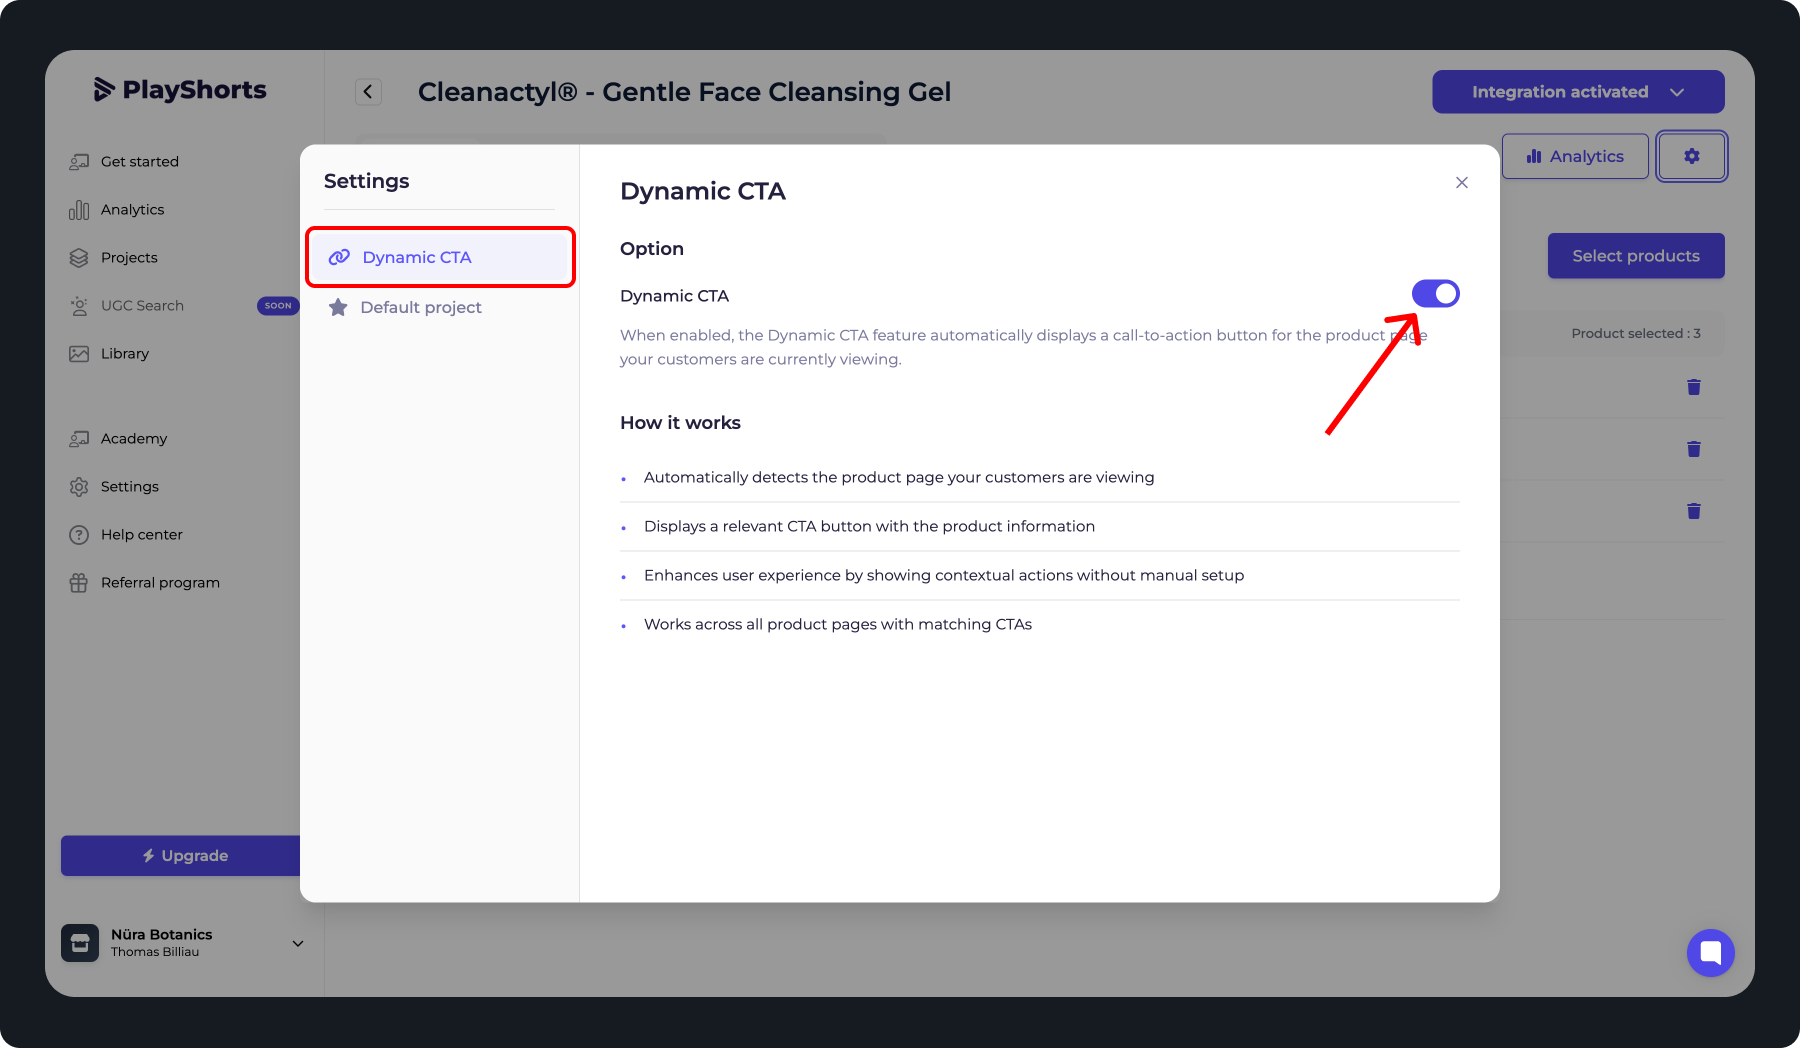Viewport: 1800px width, 1048px height.
Task: Delete the first selected product
Action: pos(1693,387)
